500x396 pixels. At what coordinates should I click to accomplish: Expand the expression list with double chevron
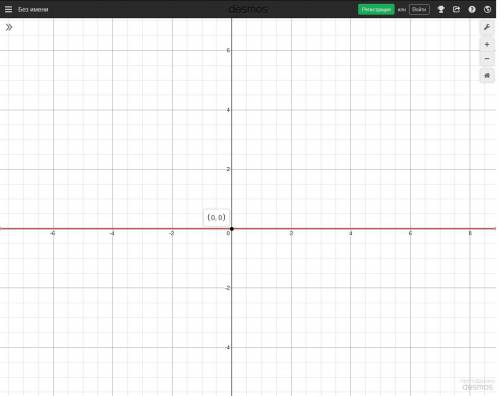point(9,27)
